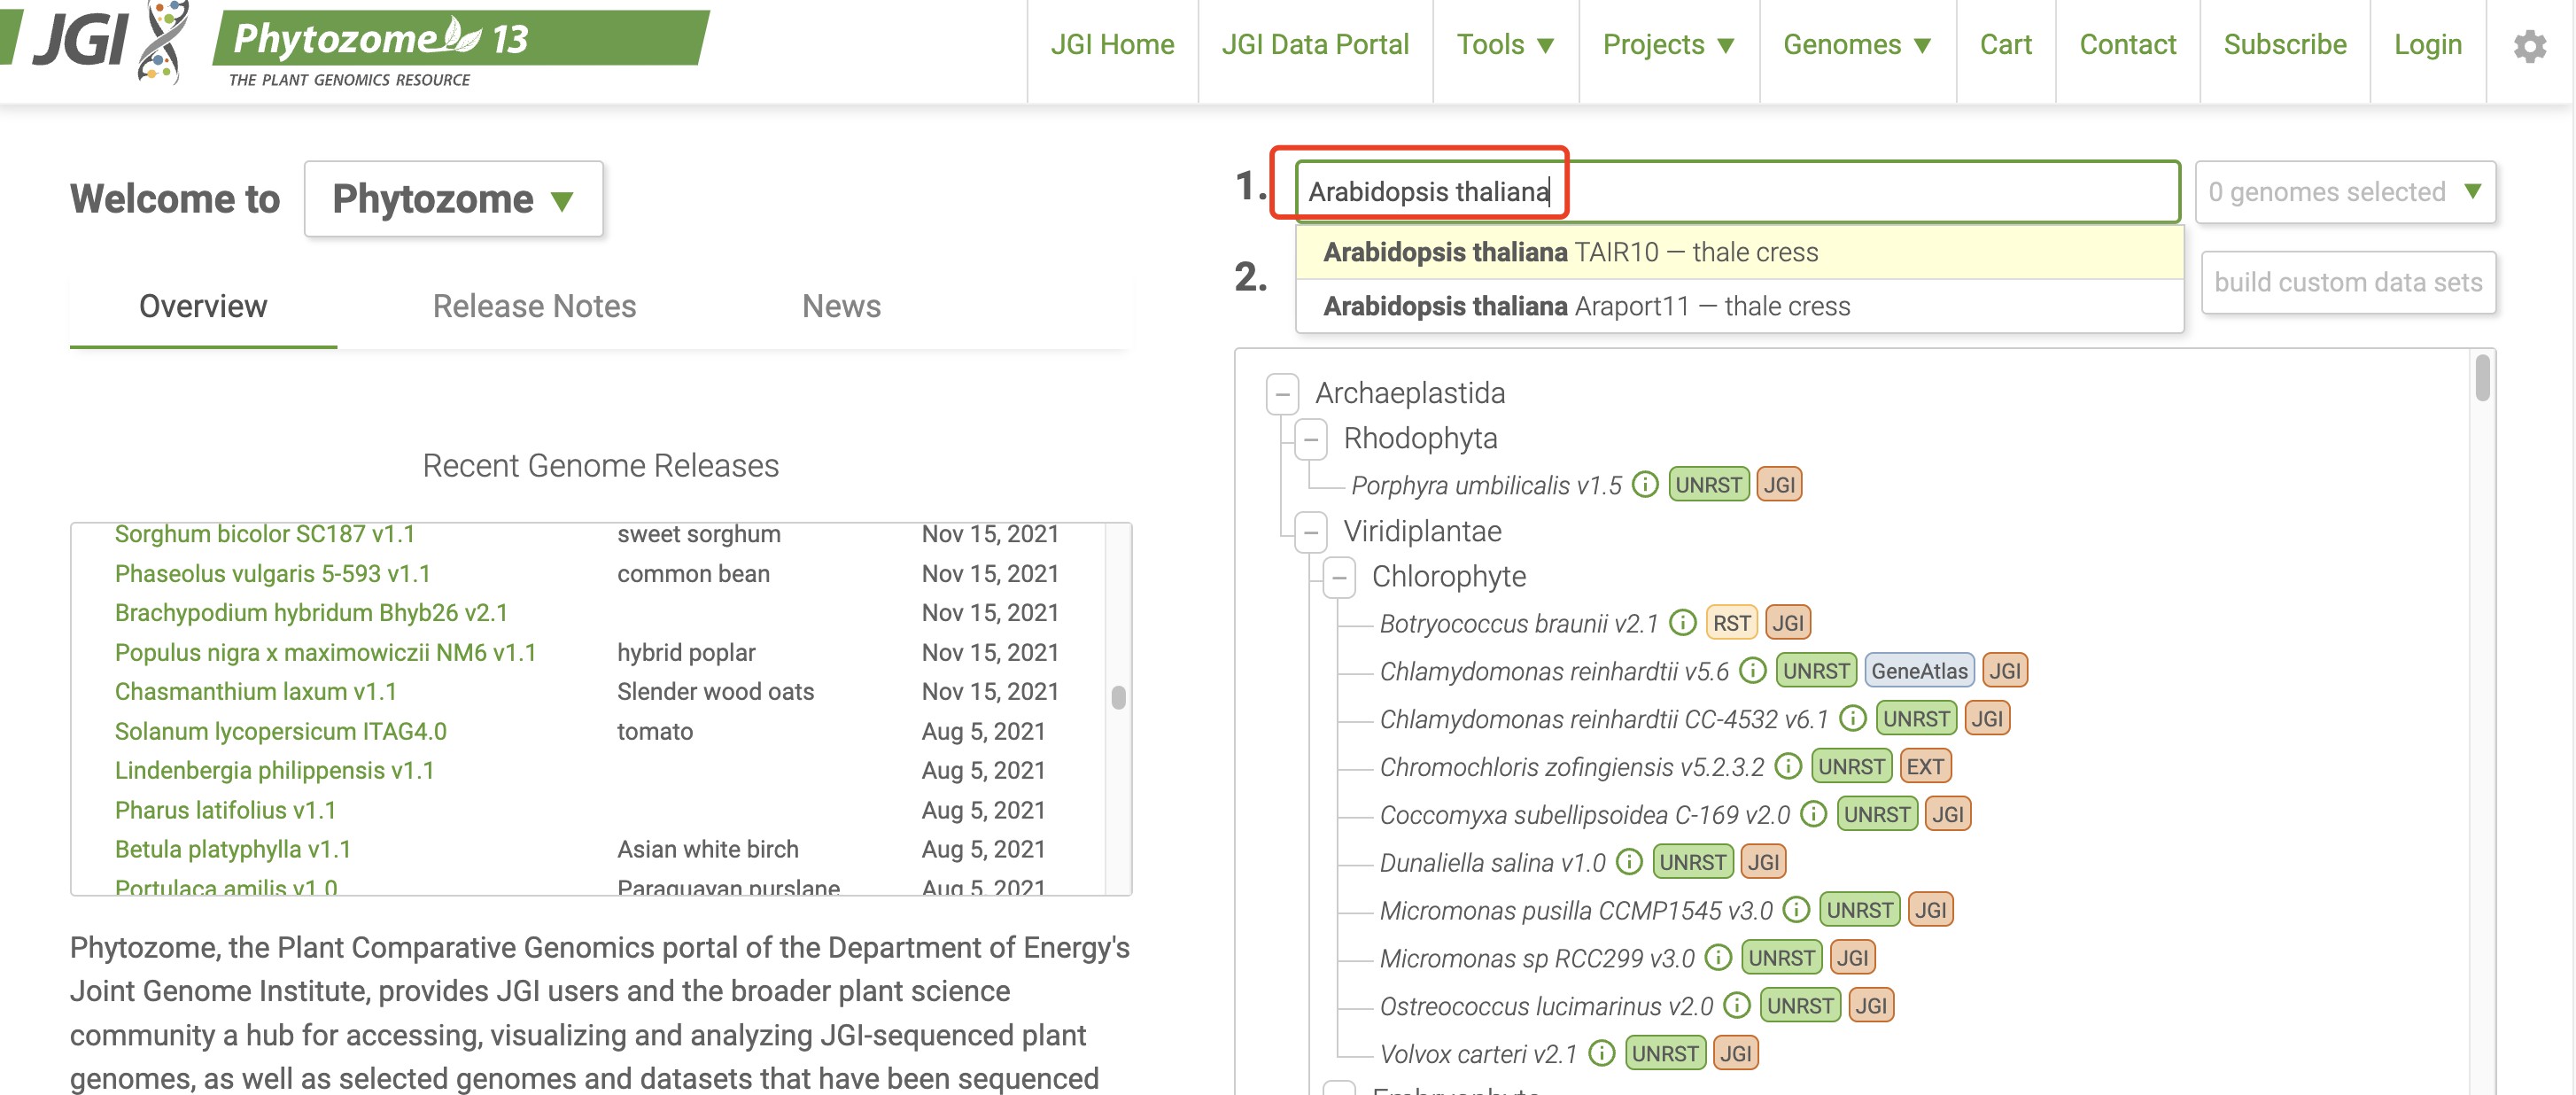Collapse the Archaeplastida tree node

(x=1282, y=393)
